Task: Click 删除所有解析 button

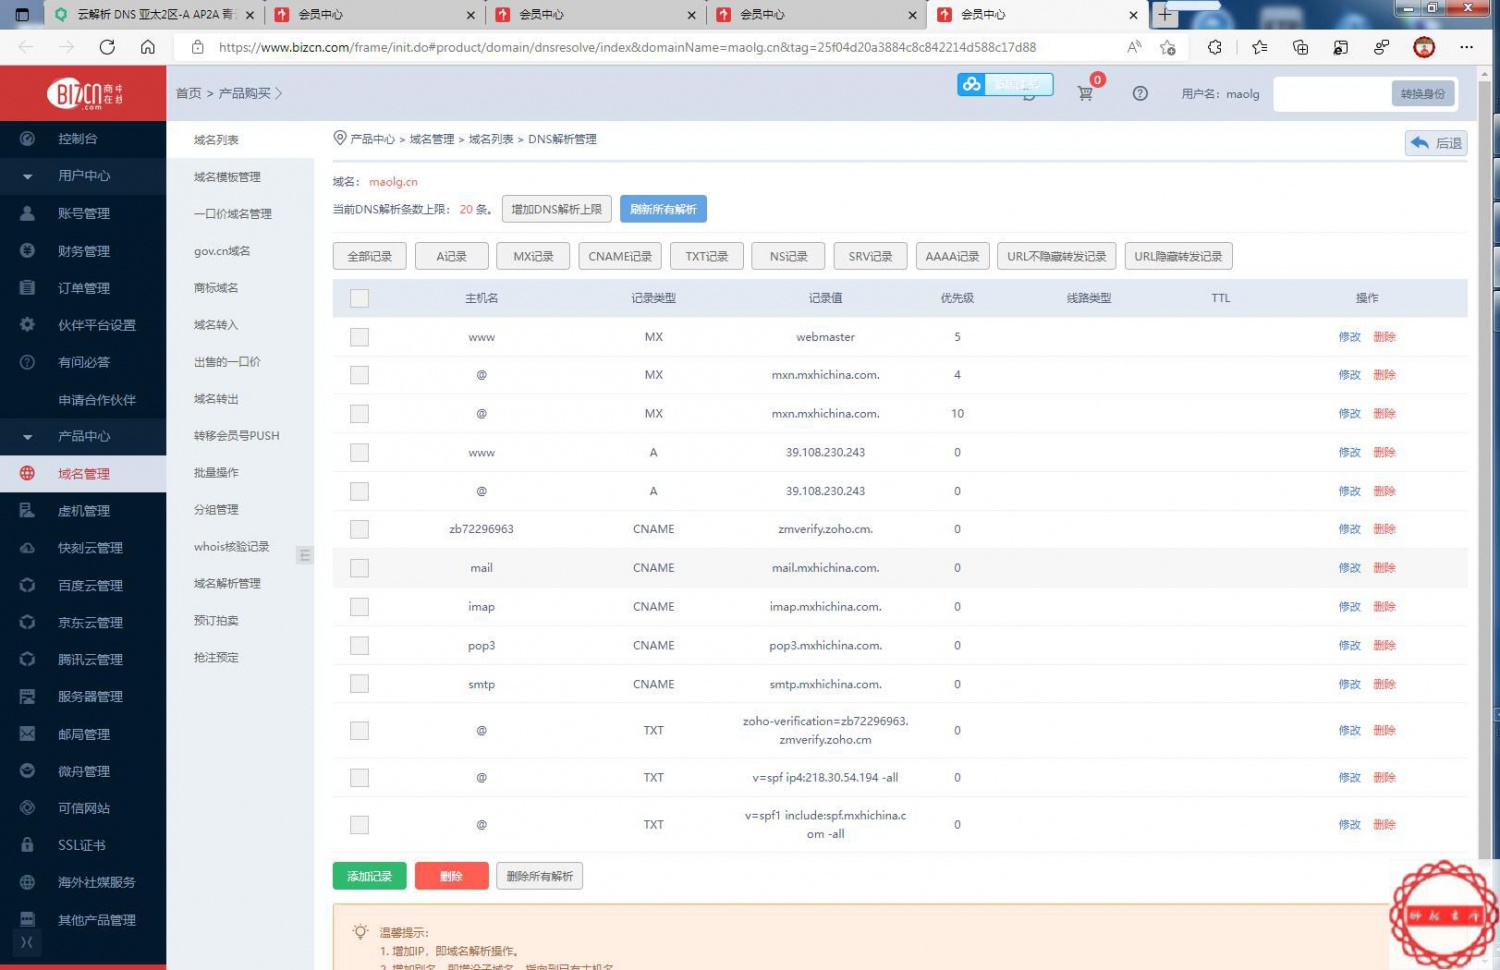Action: click(x=540, y=876)
